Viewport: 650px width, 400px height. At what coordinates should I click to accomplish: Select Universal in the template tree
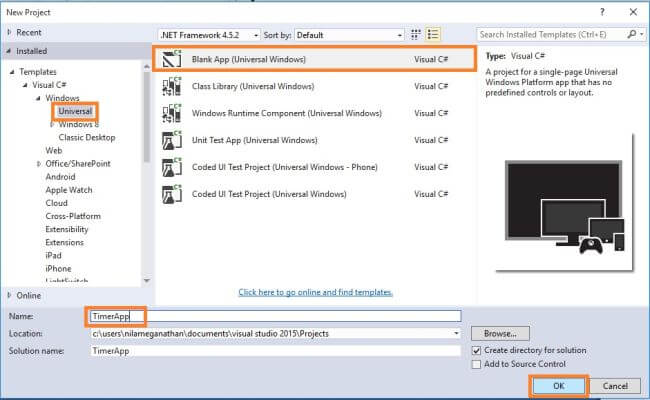[x=75, y=111]
